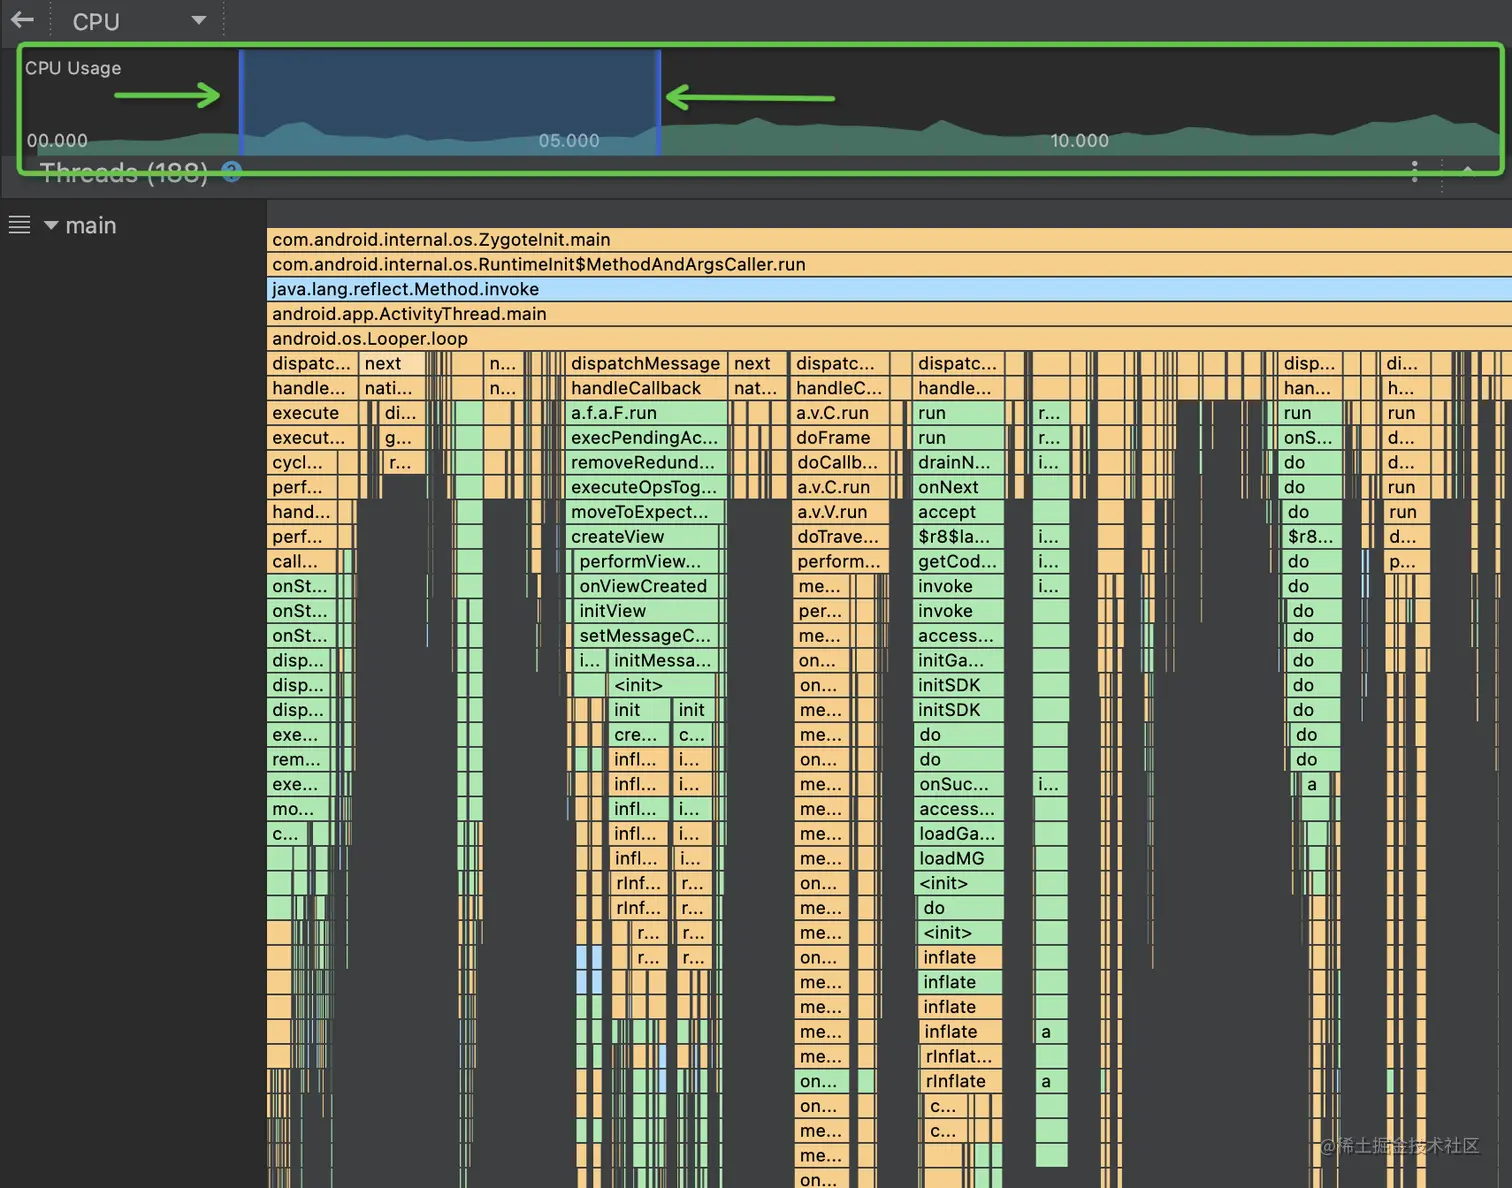Select the ZygoteInit.main frame

[889, 240]
